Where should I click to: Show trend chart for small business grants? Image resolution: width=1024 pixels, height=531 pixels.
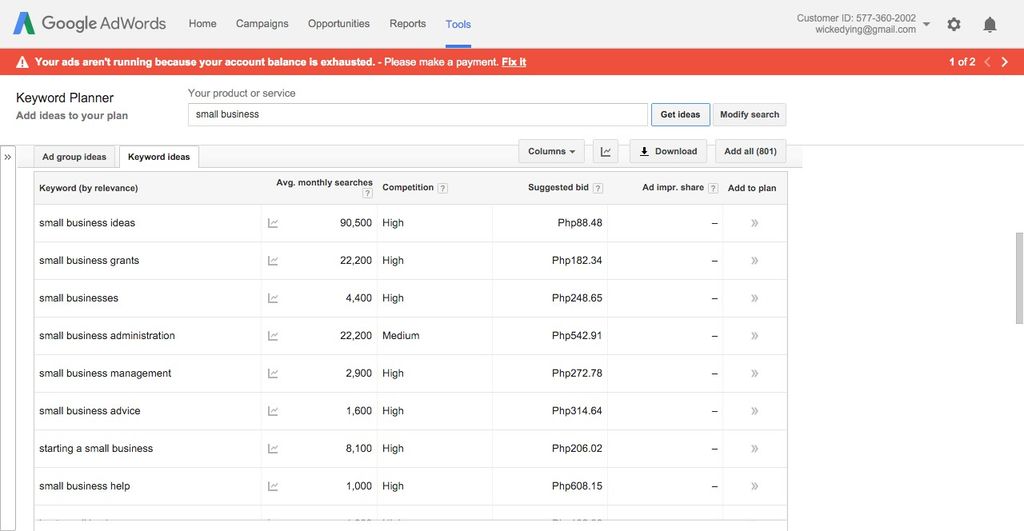click(x=273, y=261)
